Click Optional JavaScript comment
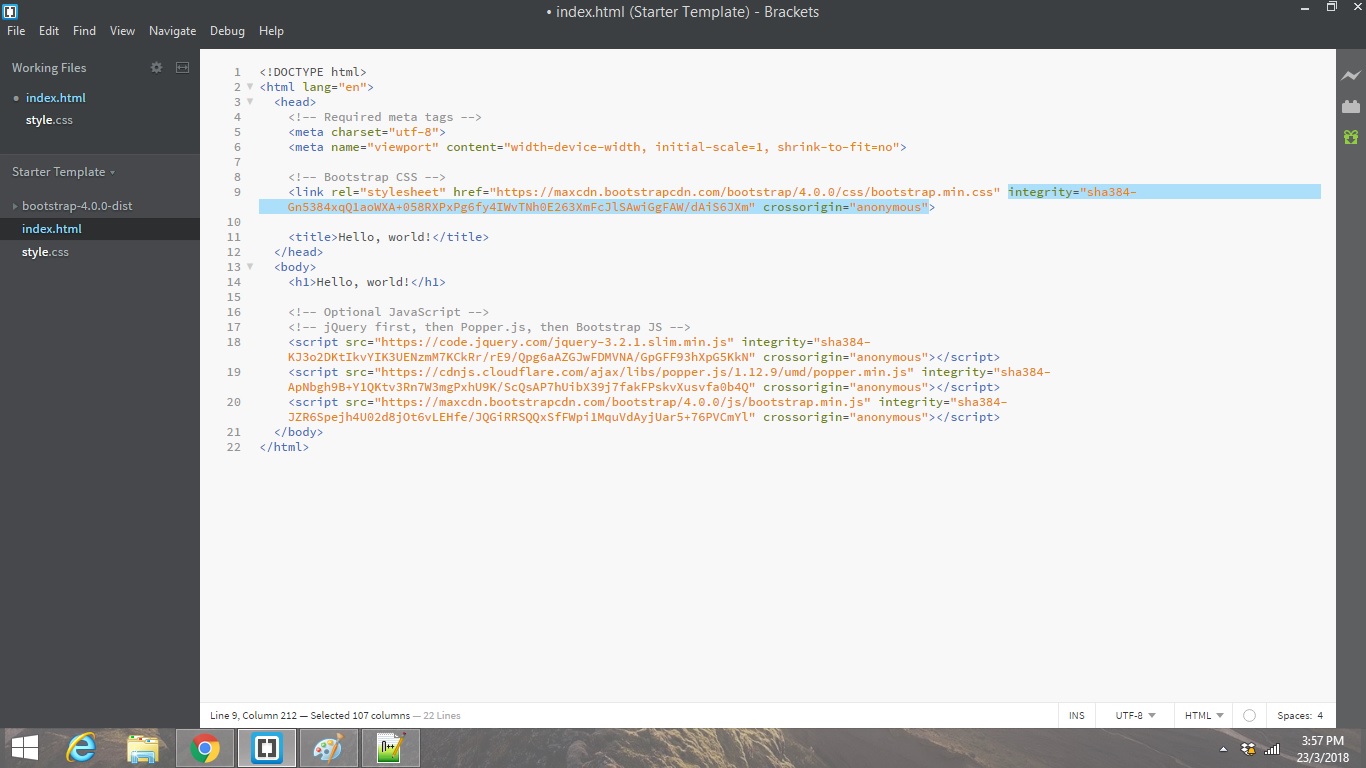 [389, 312]
